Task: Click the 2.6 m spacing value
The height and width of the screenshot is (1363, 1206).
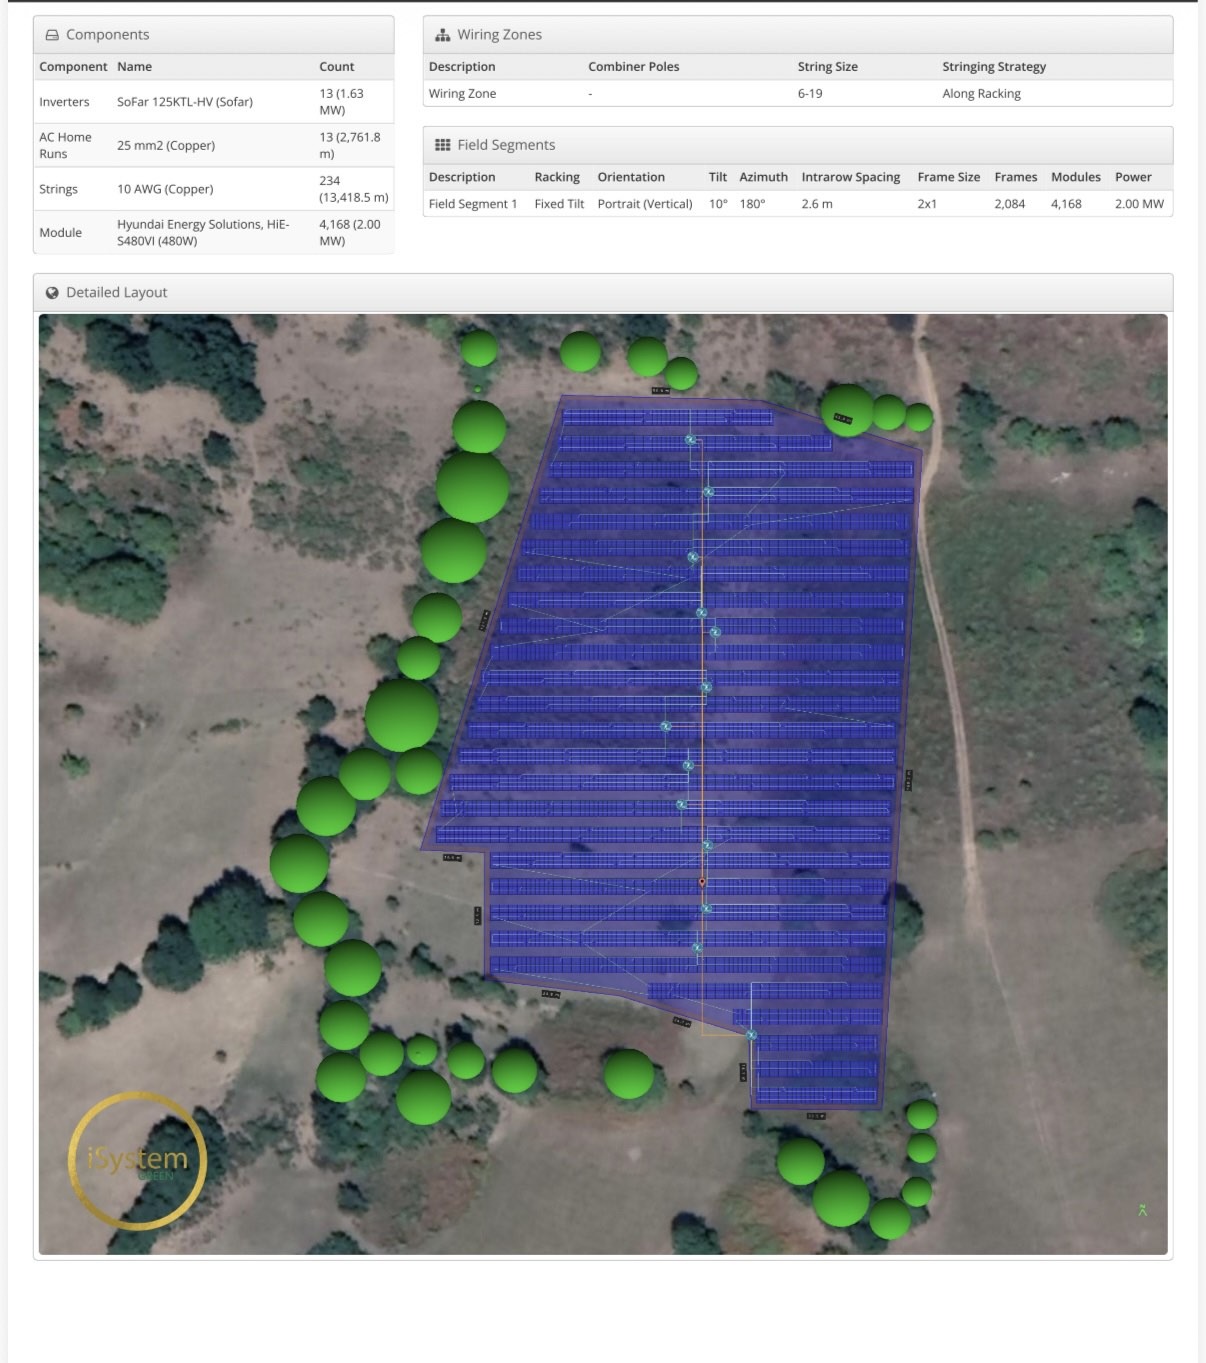Action: pyautogui.click(x=817, y=204)
